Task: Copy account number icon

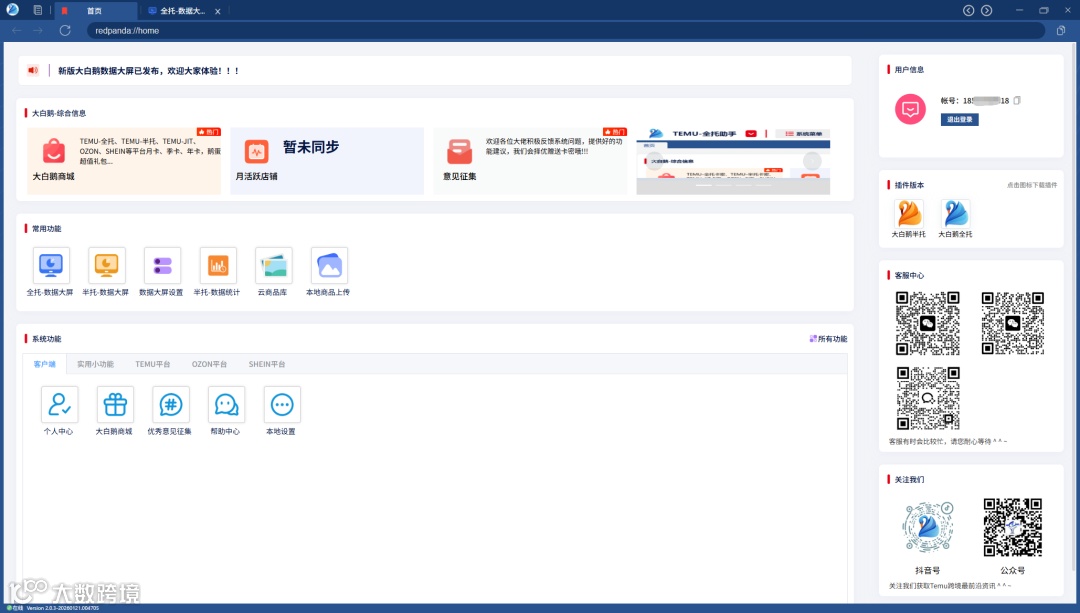Action: point(1017,101)
